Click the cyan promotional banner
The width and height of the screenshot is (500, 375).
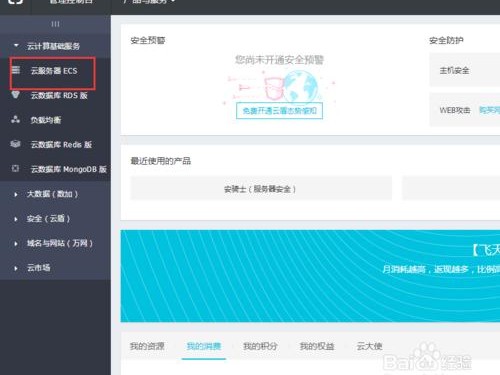coord(310,276)
